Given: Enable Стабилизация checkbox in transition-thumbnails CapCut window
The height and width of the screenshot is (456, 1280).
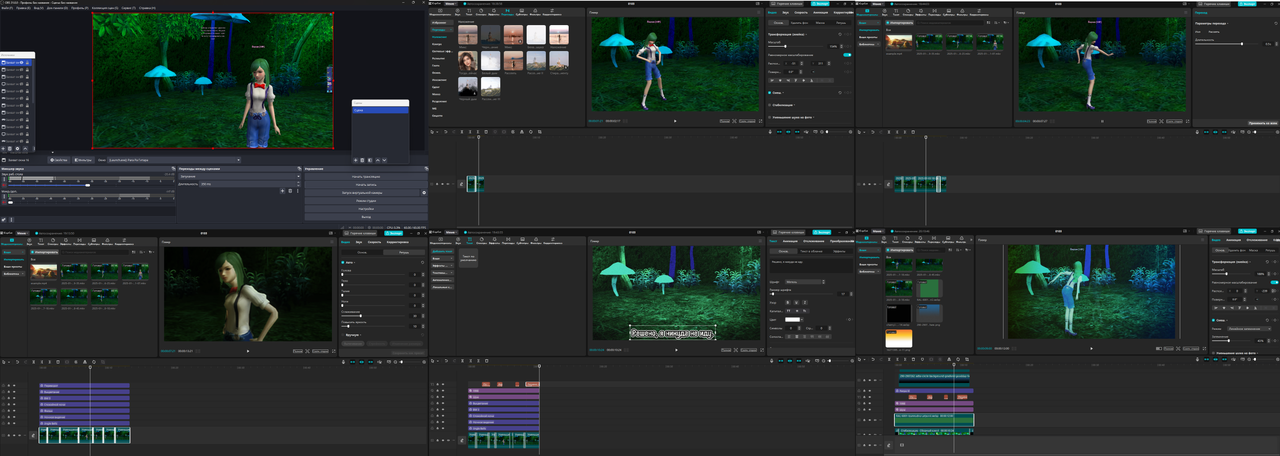Looking at the screenshot, I should (x=769, y=105).
